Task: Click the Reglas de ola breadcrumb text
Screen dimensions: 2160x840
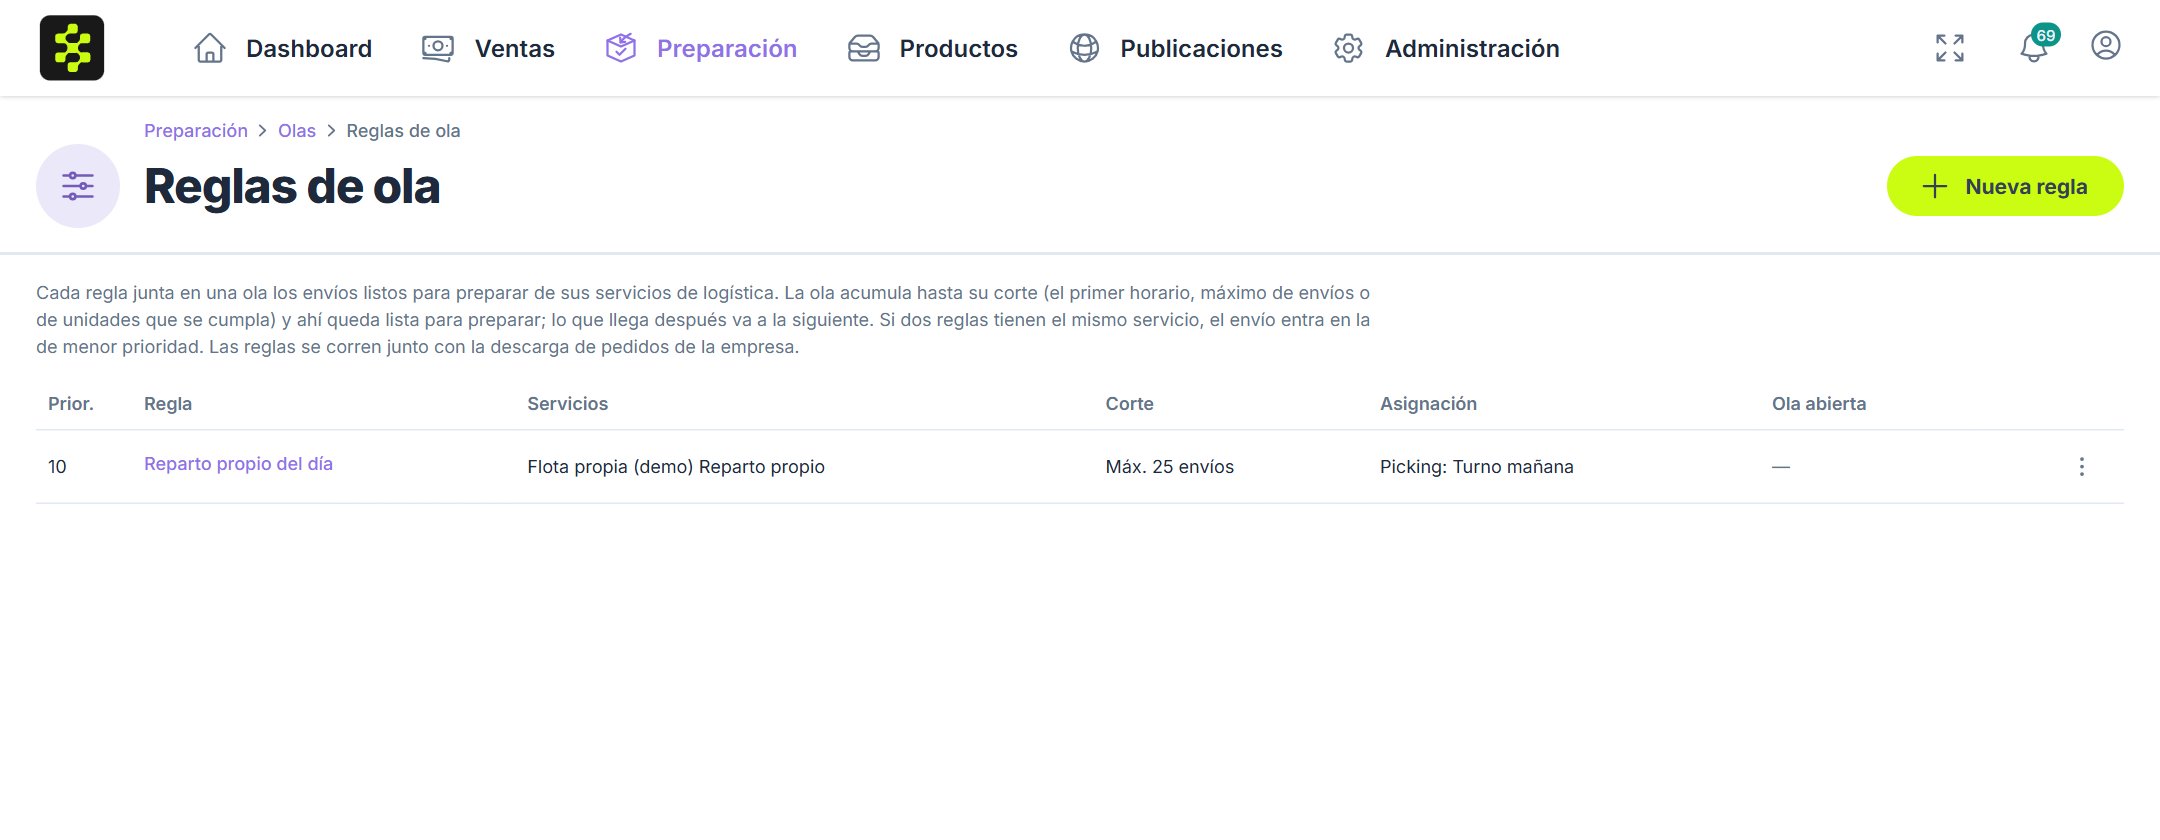Action: (403, 131)
